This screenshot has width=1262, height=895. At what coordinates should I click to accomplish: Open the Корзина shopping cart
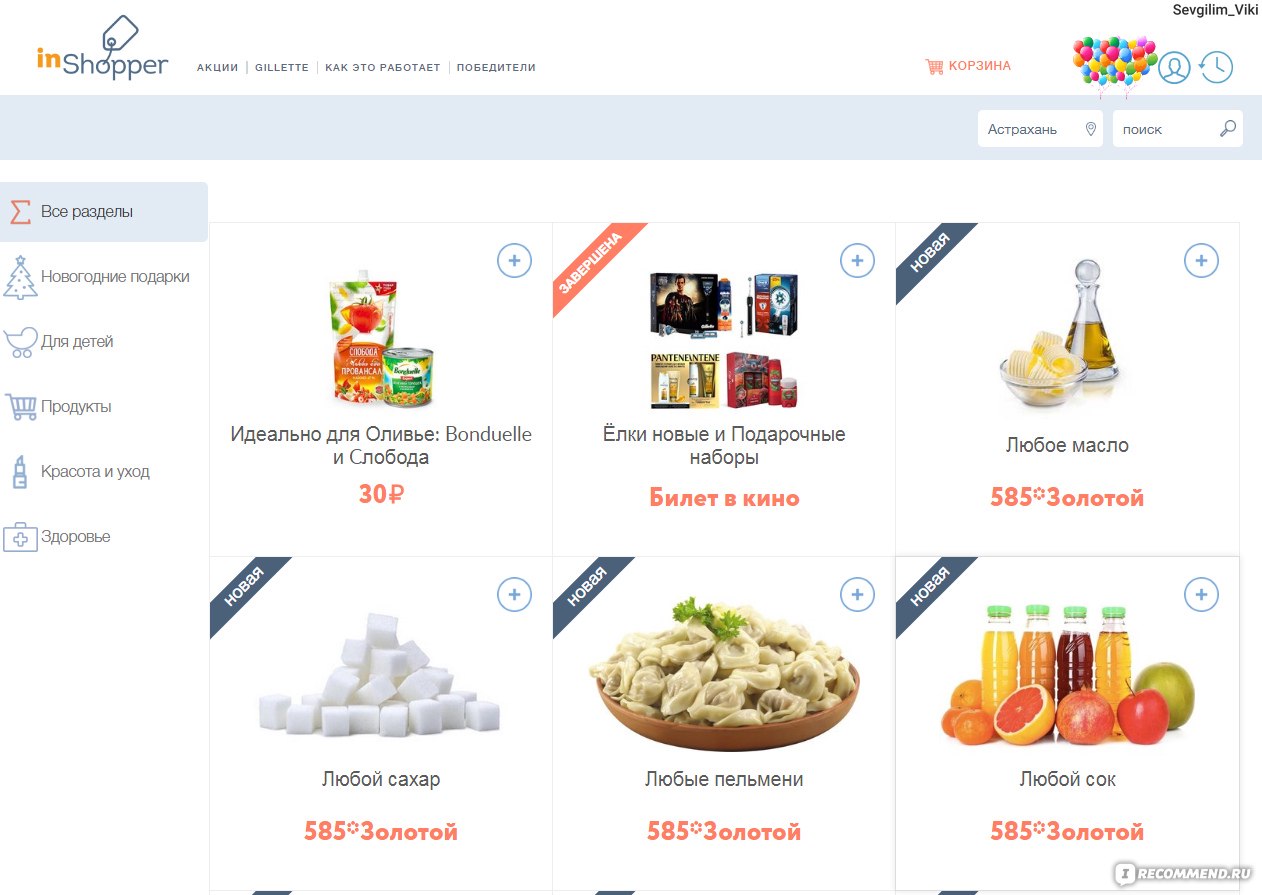pos(968,66)
